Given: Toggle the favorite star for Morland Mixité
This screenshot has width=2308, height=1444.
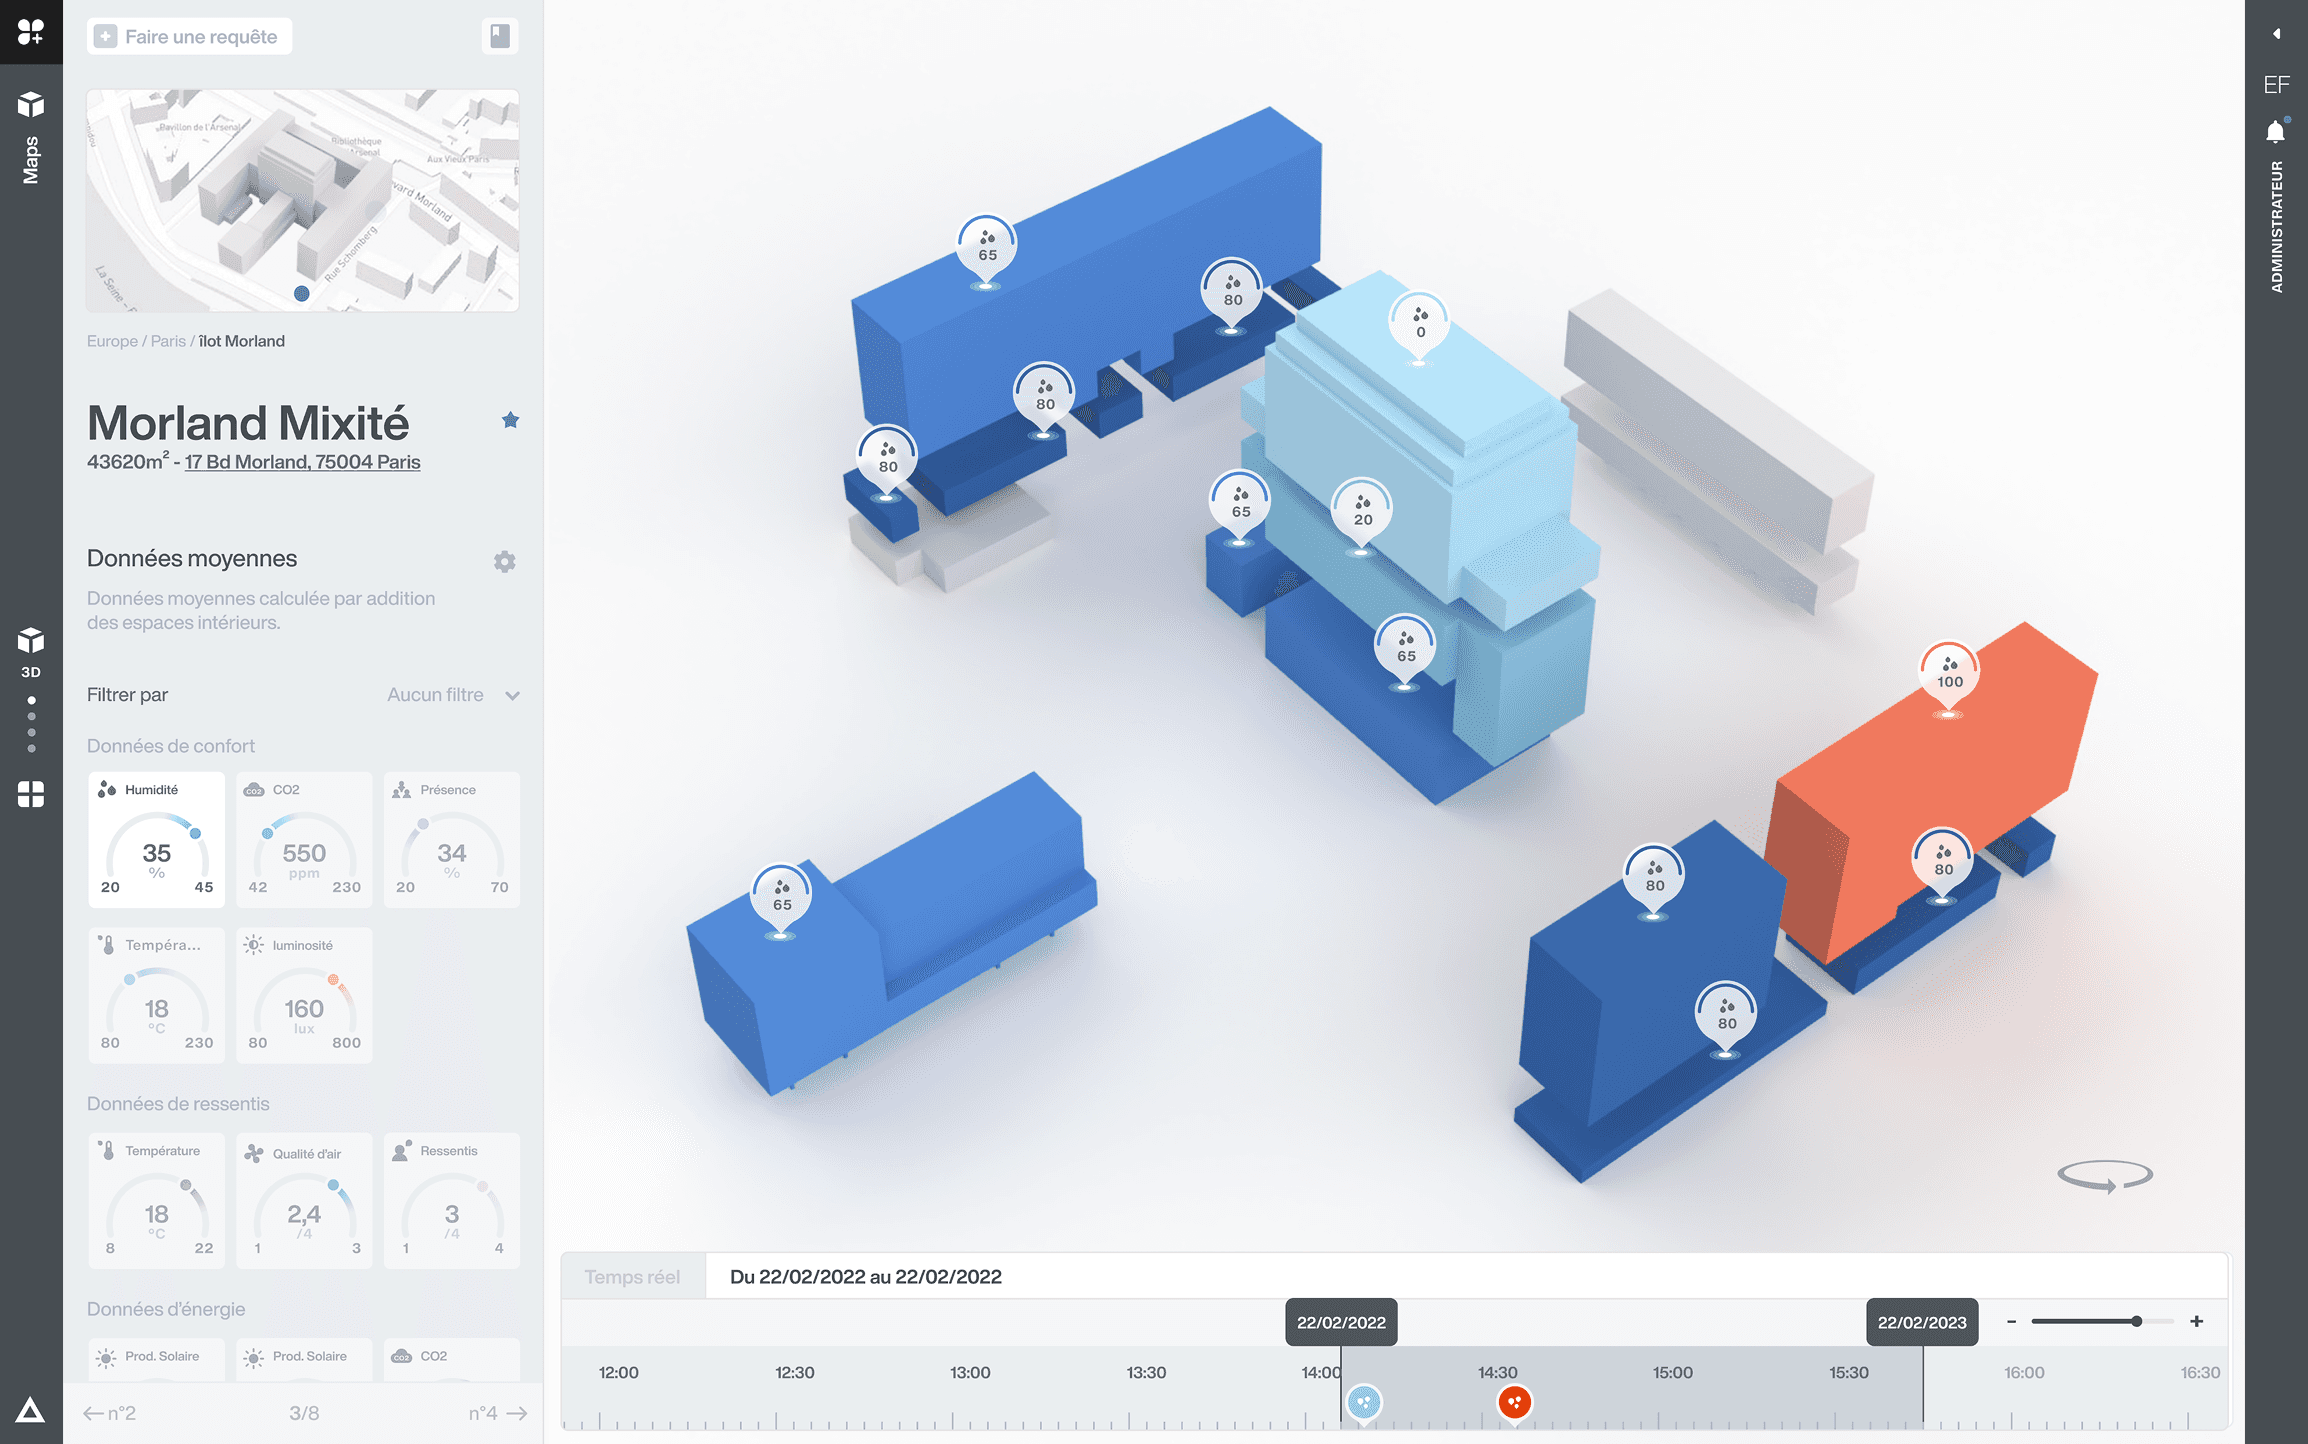Looking at the screenshot, I should [510, 420].
